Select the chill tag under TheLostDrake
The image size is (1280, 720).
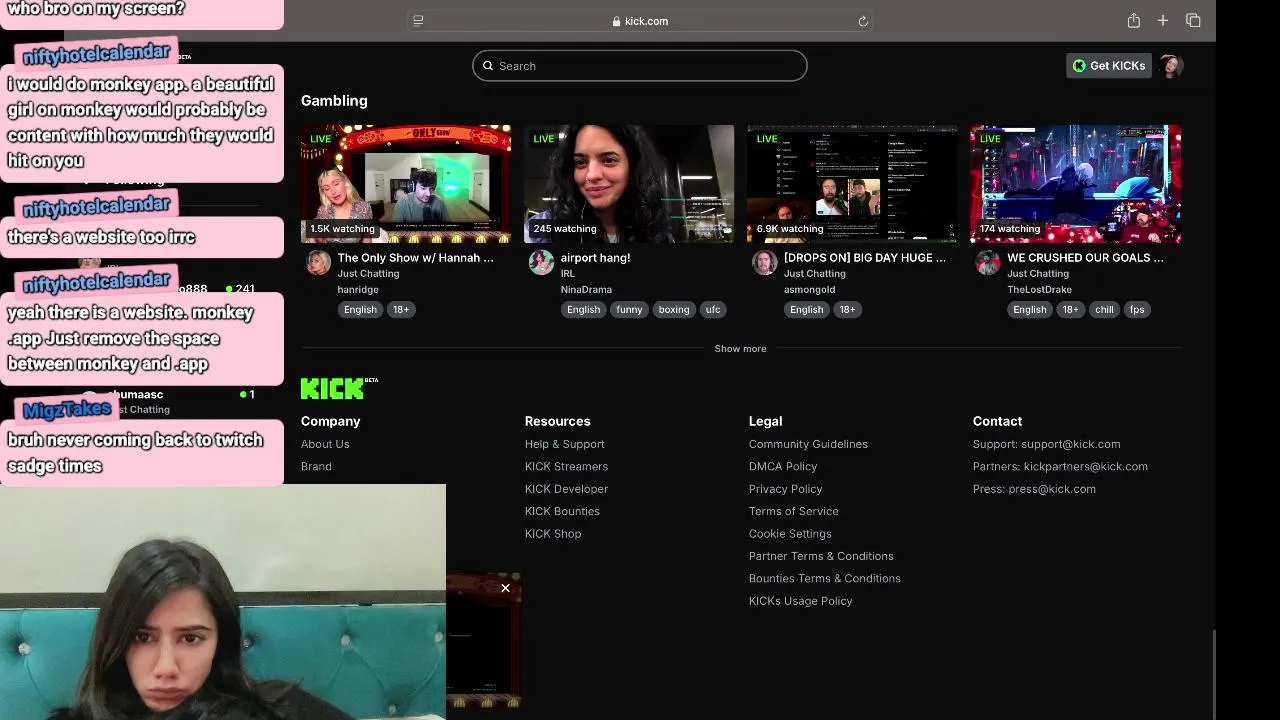coord(1104,310)
